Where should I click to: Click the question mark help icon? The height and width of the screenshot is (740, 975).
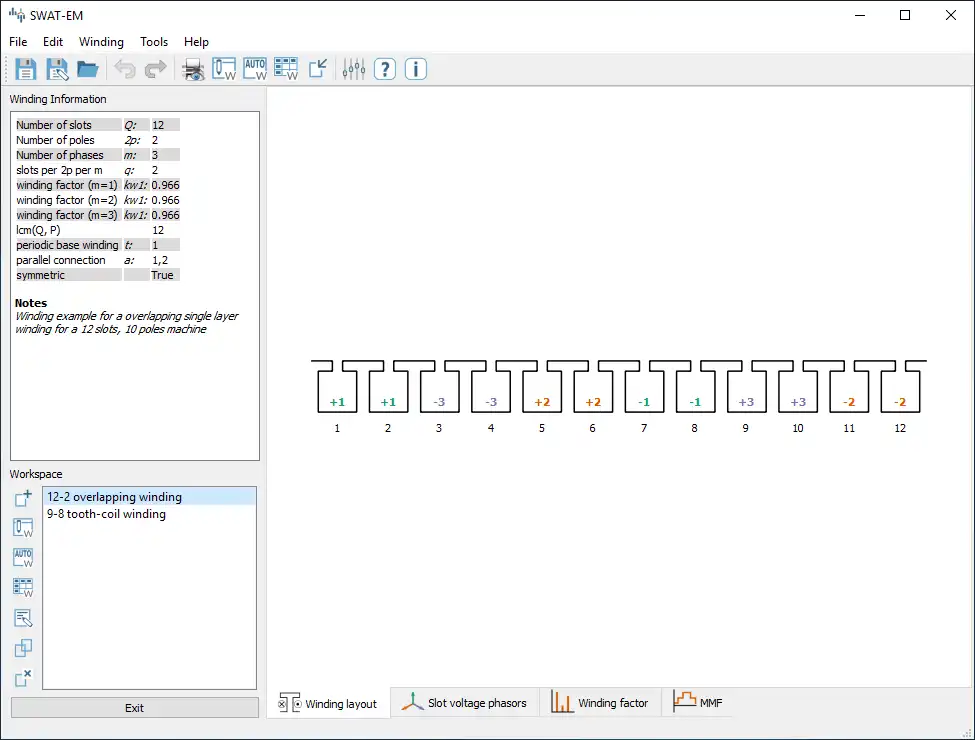coord(385,69)
